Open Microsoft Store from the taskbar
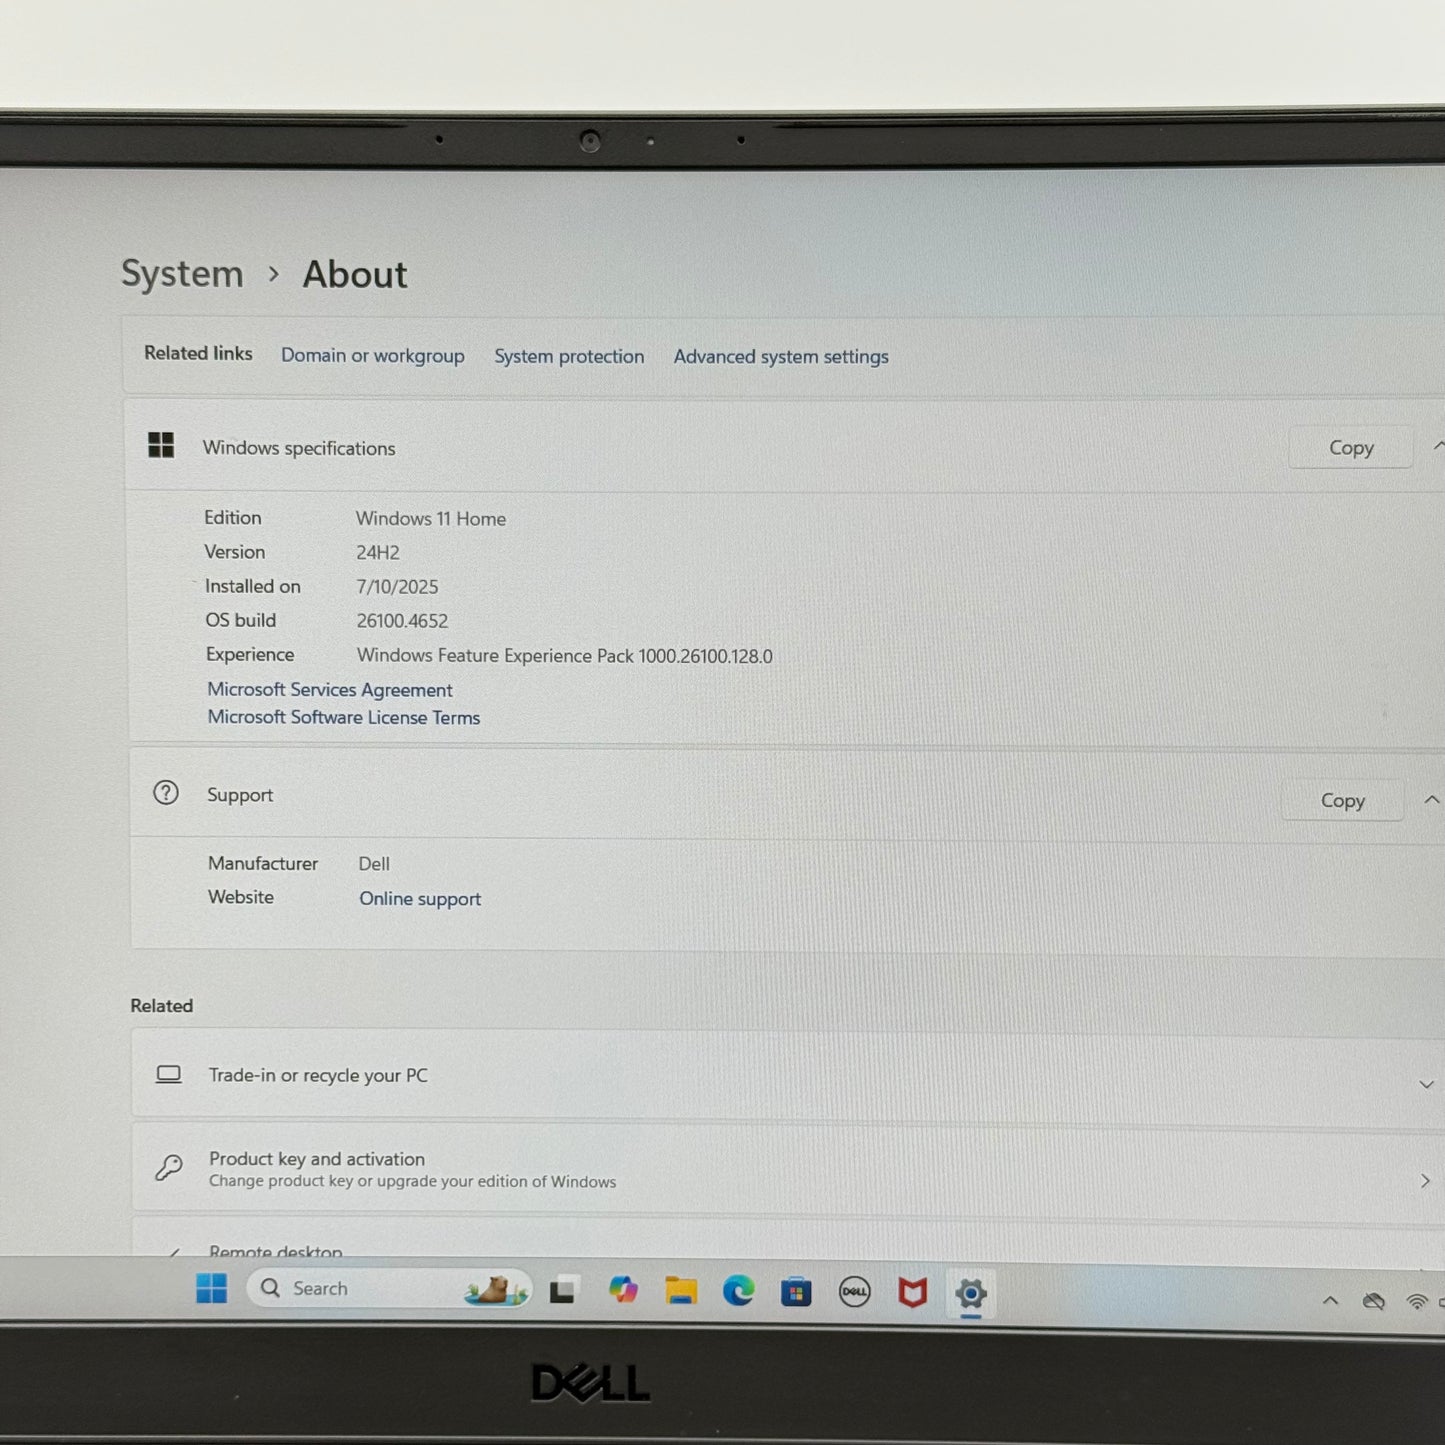This screenshot has width=1445, height=1445. [x=796, y=1292]
